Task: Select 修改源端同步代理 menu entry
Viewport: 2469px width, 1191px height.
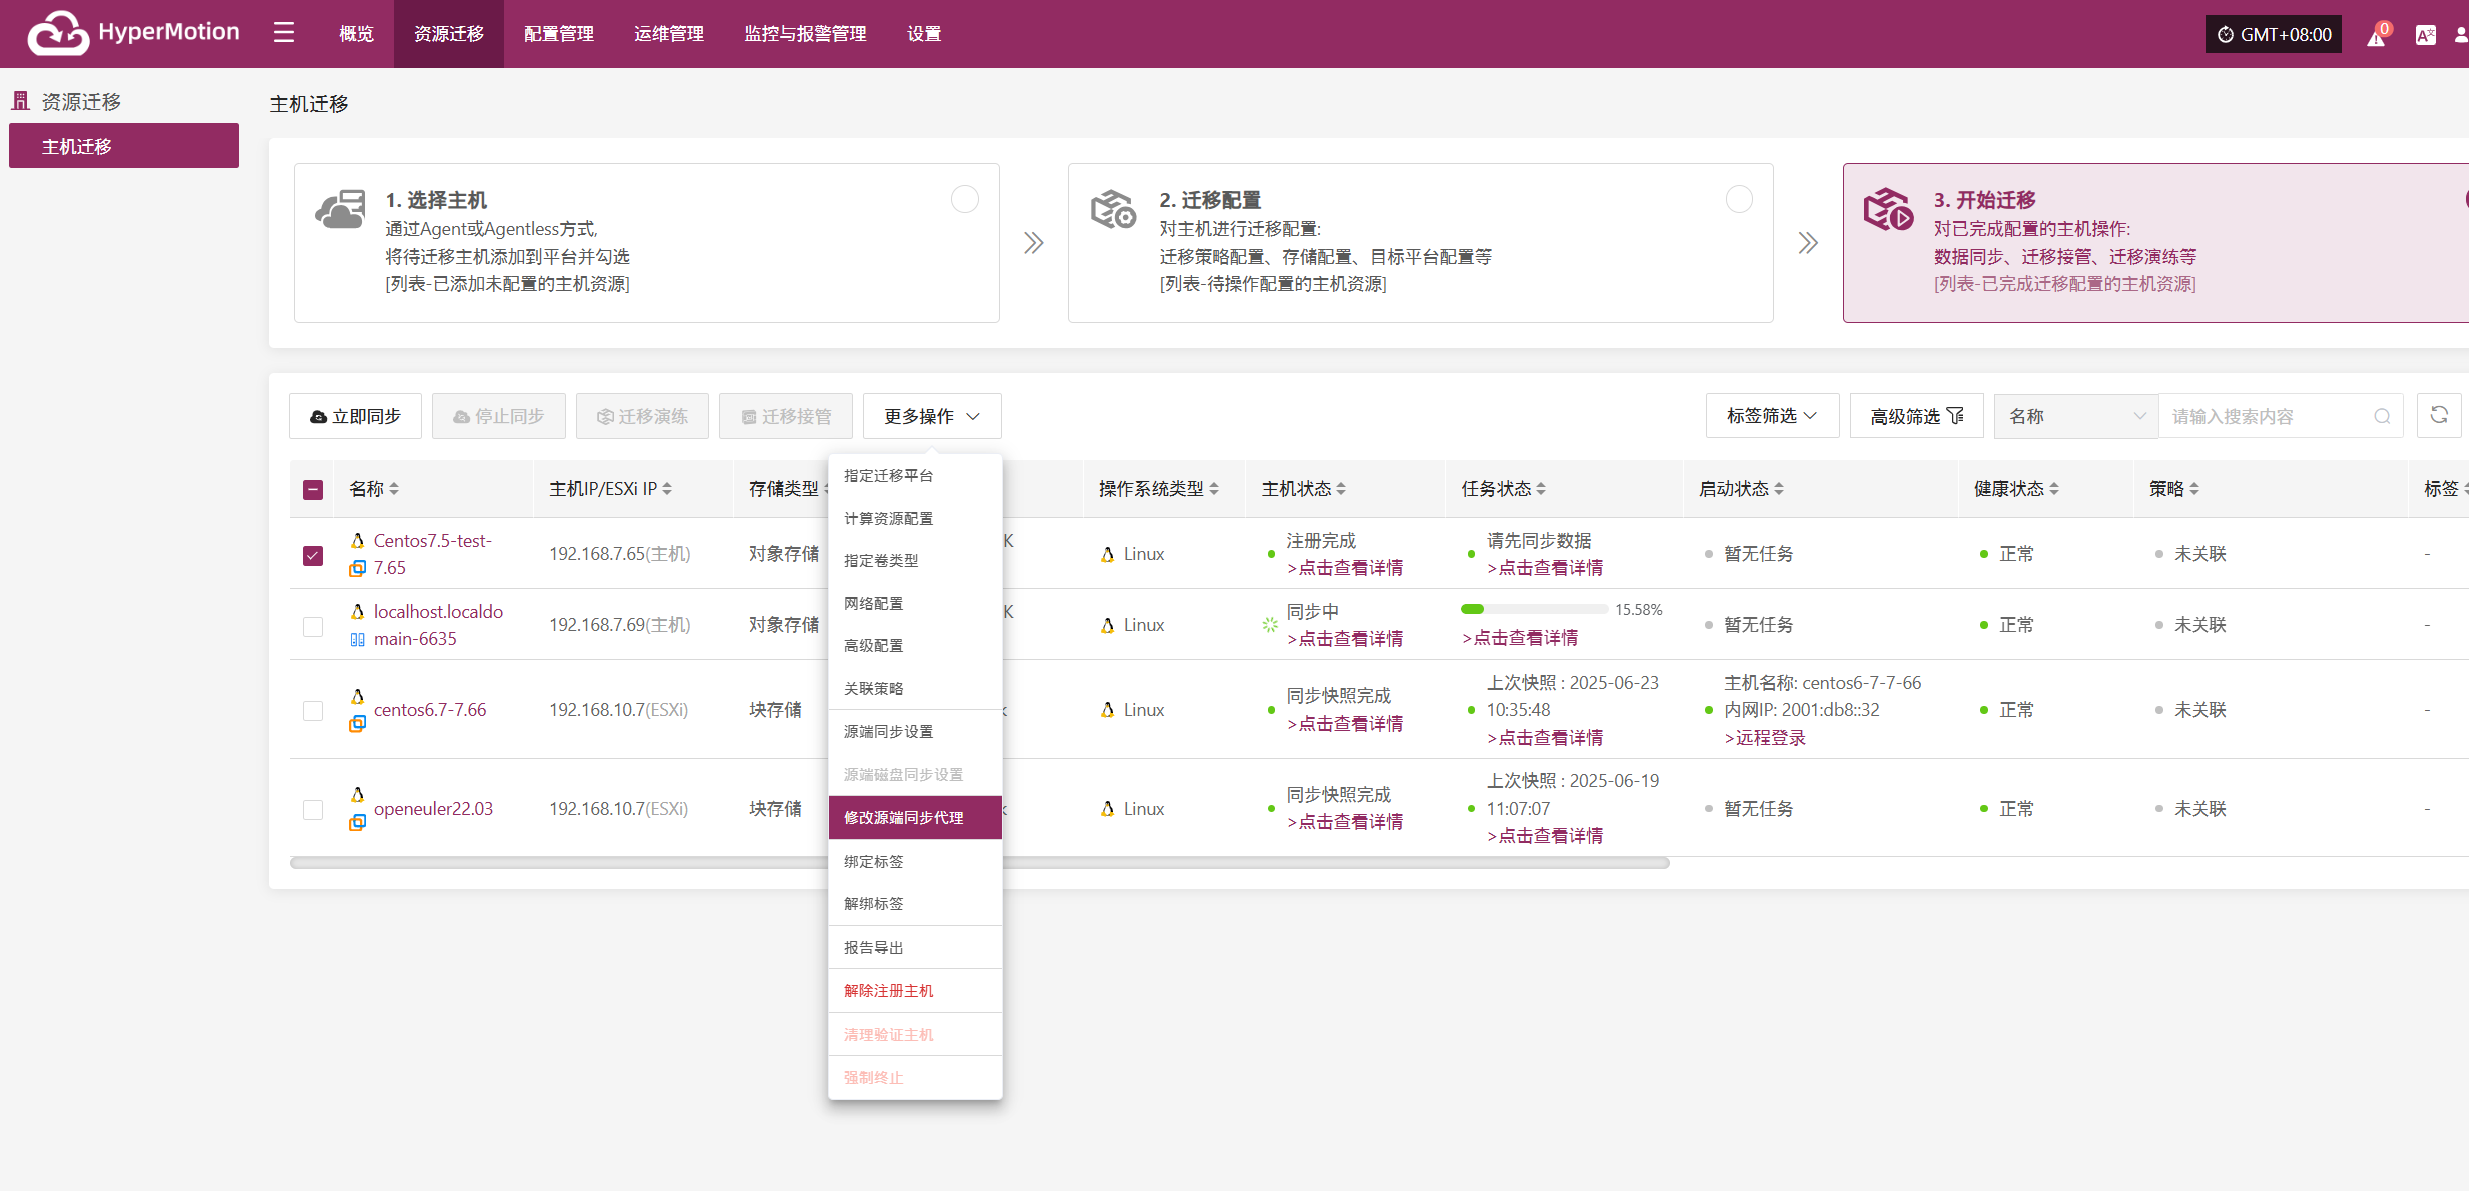Action: click(915, 818)
